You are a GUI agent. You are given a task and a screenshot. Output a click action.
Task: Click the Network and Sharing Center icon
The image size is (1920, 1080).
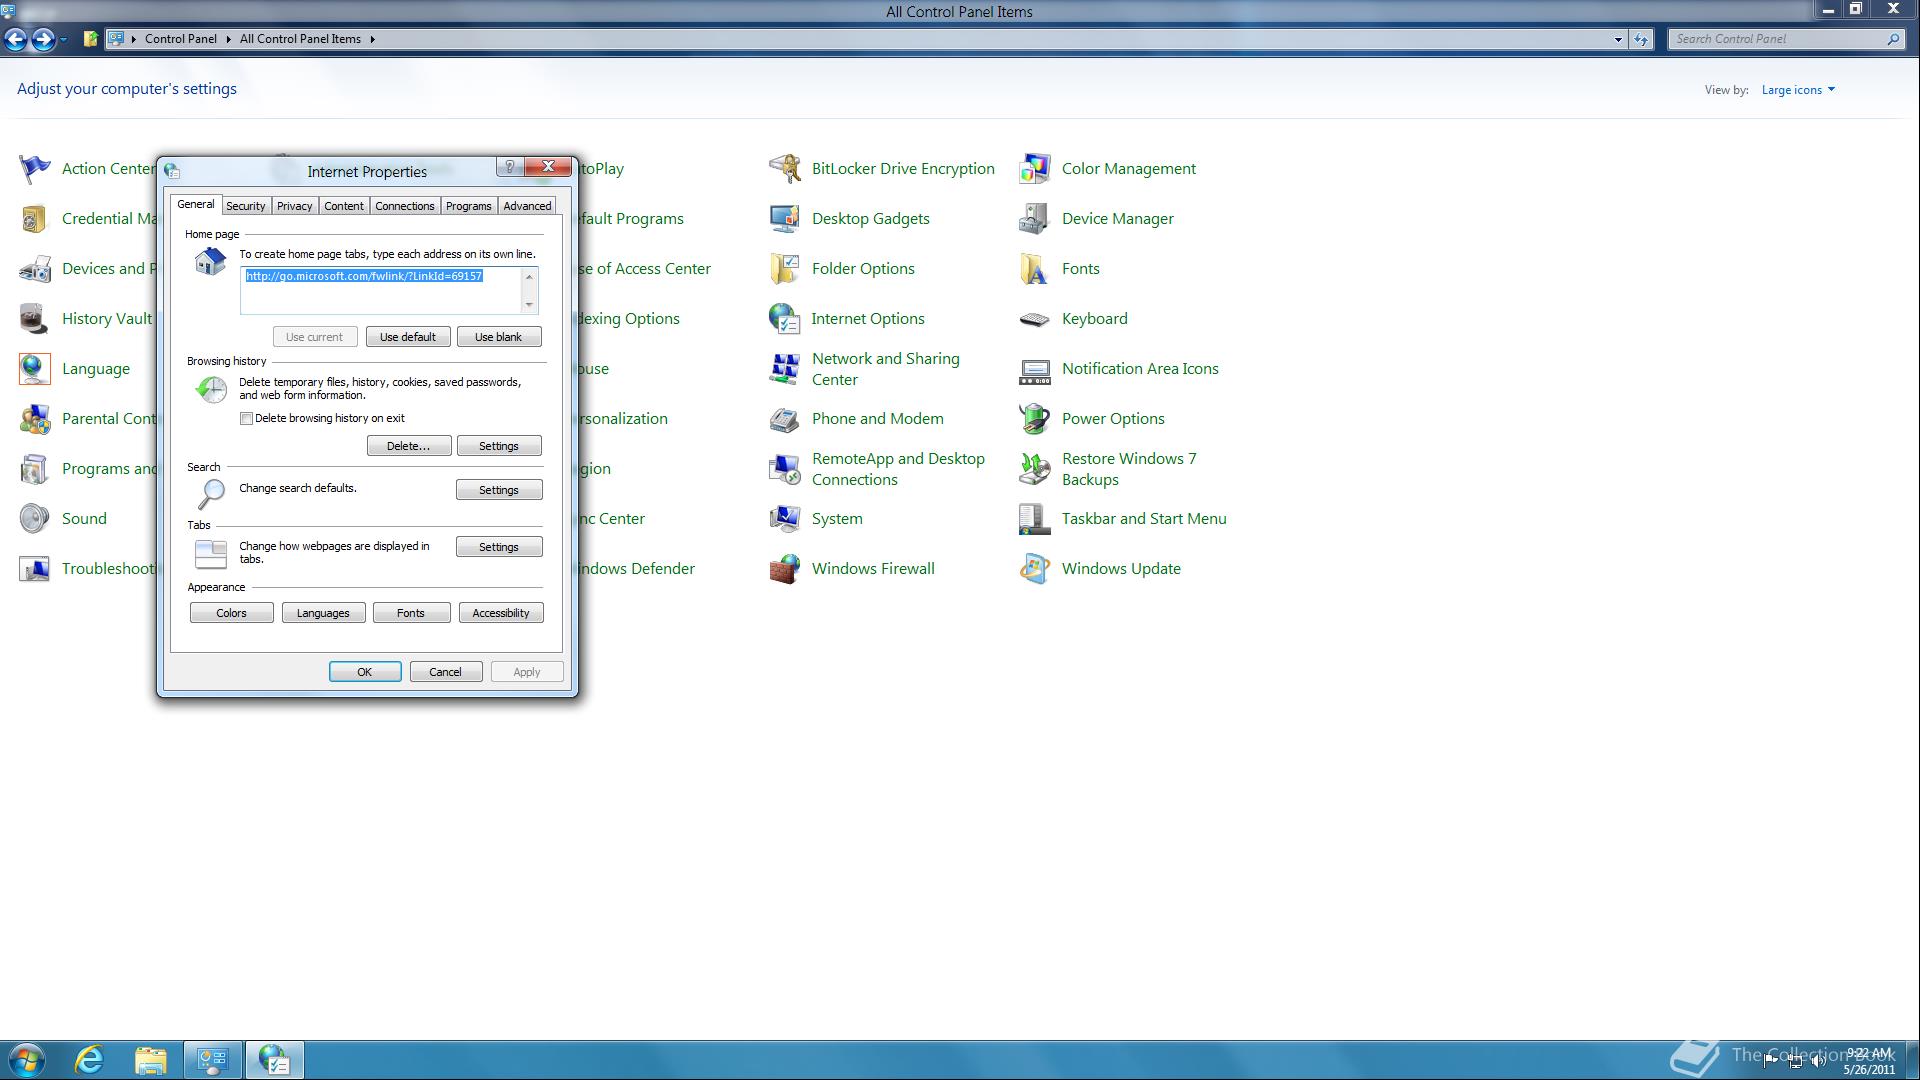[785, 369]
